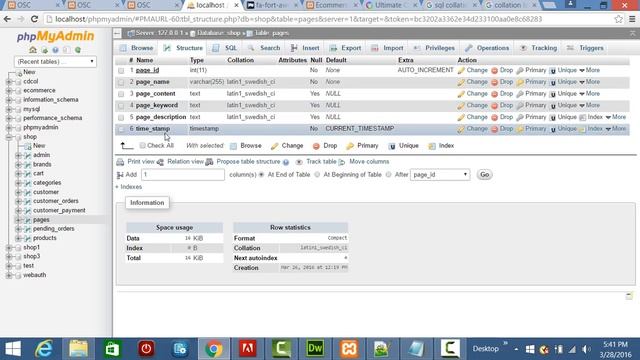640x360 pixels.
Task: Click the Move columns link
Action: point(369,162)
